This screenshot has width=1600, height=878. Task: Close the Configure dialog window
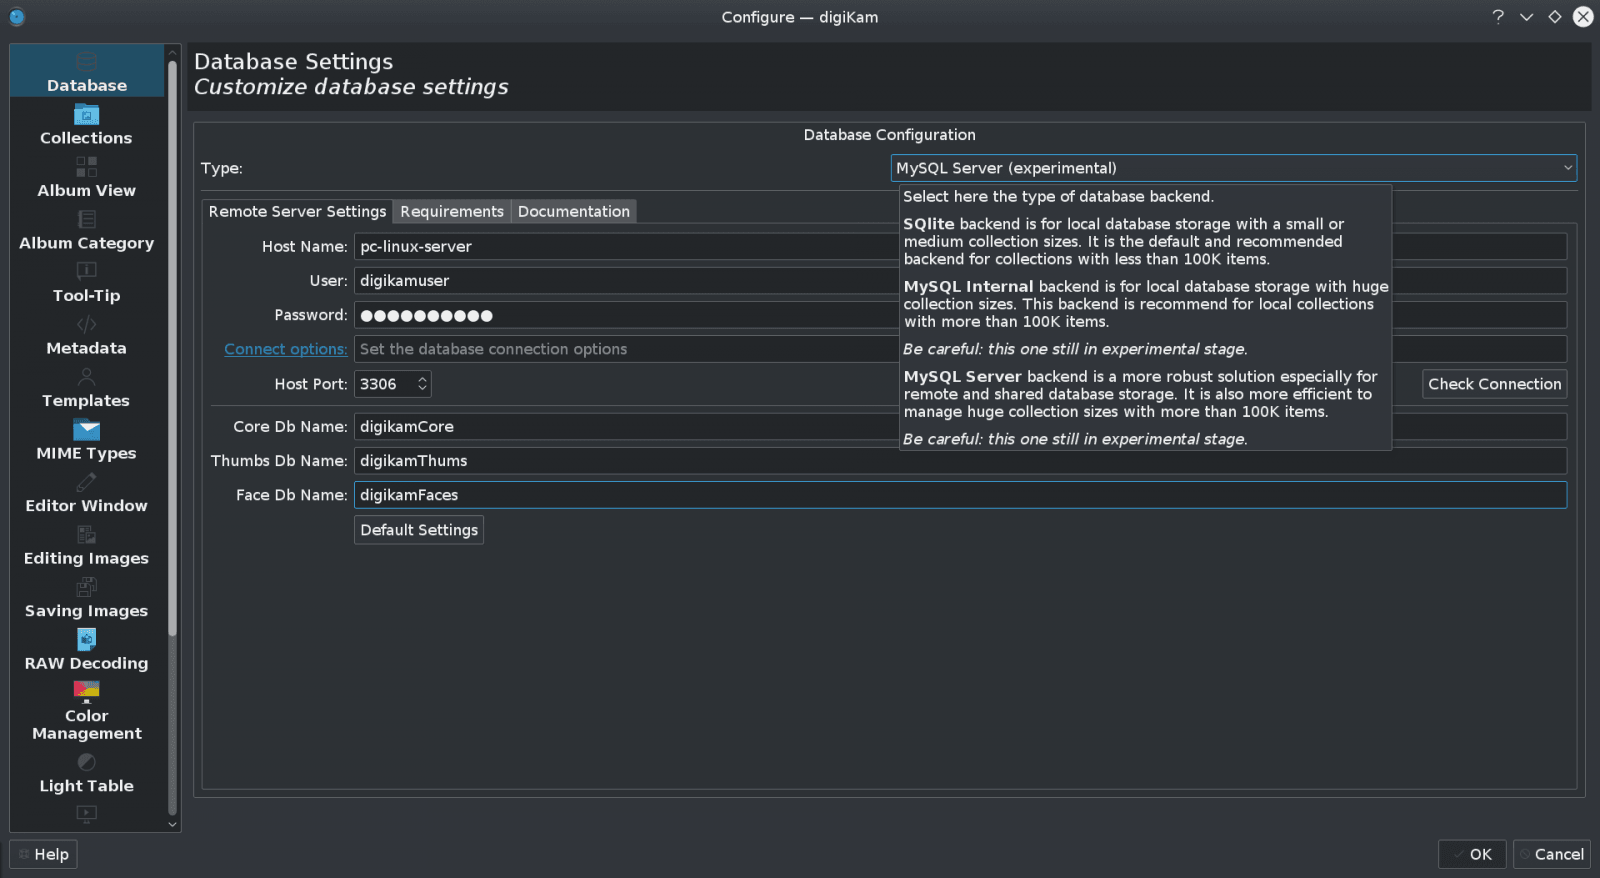pos(1583,16)
